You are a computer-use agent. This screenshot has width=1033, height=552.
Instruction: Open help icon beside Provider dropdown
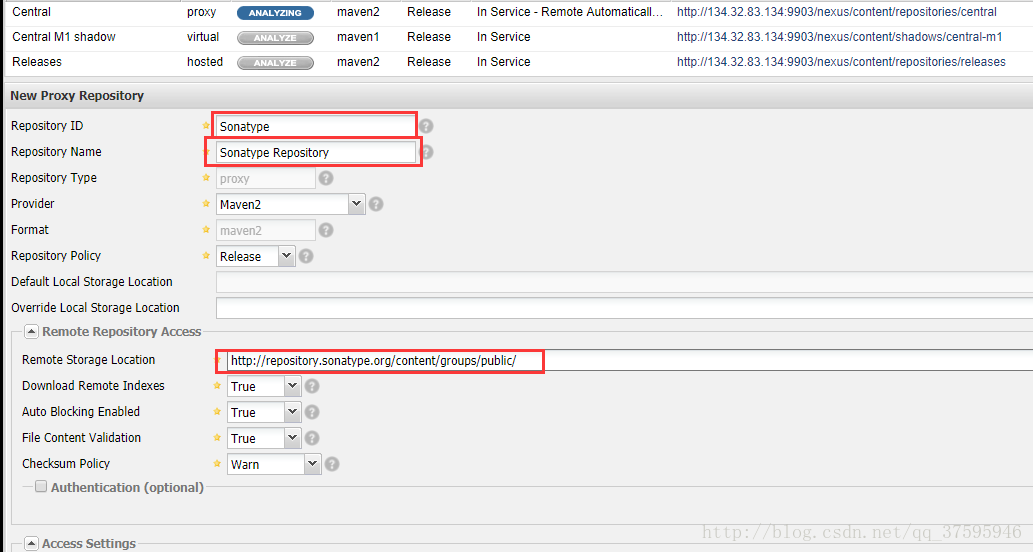pos(376,204)
